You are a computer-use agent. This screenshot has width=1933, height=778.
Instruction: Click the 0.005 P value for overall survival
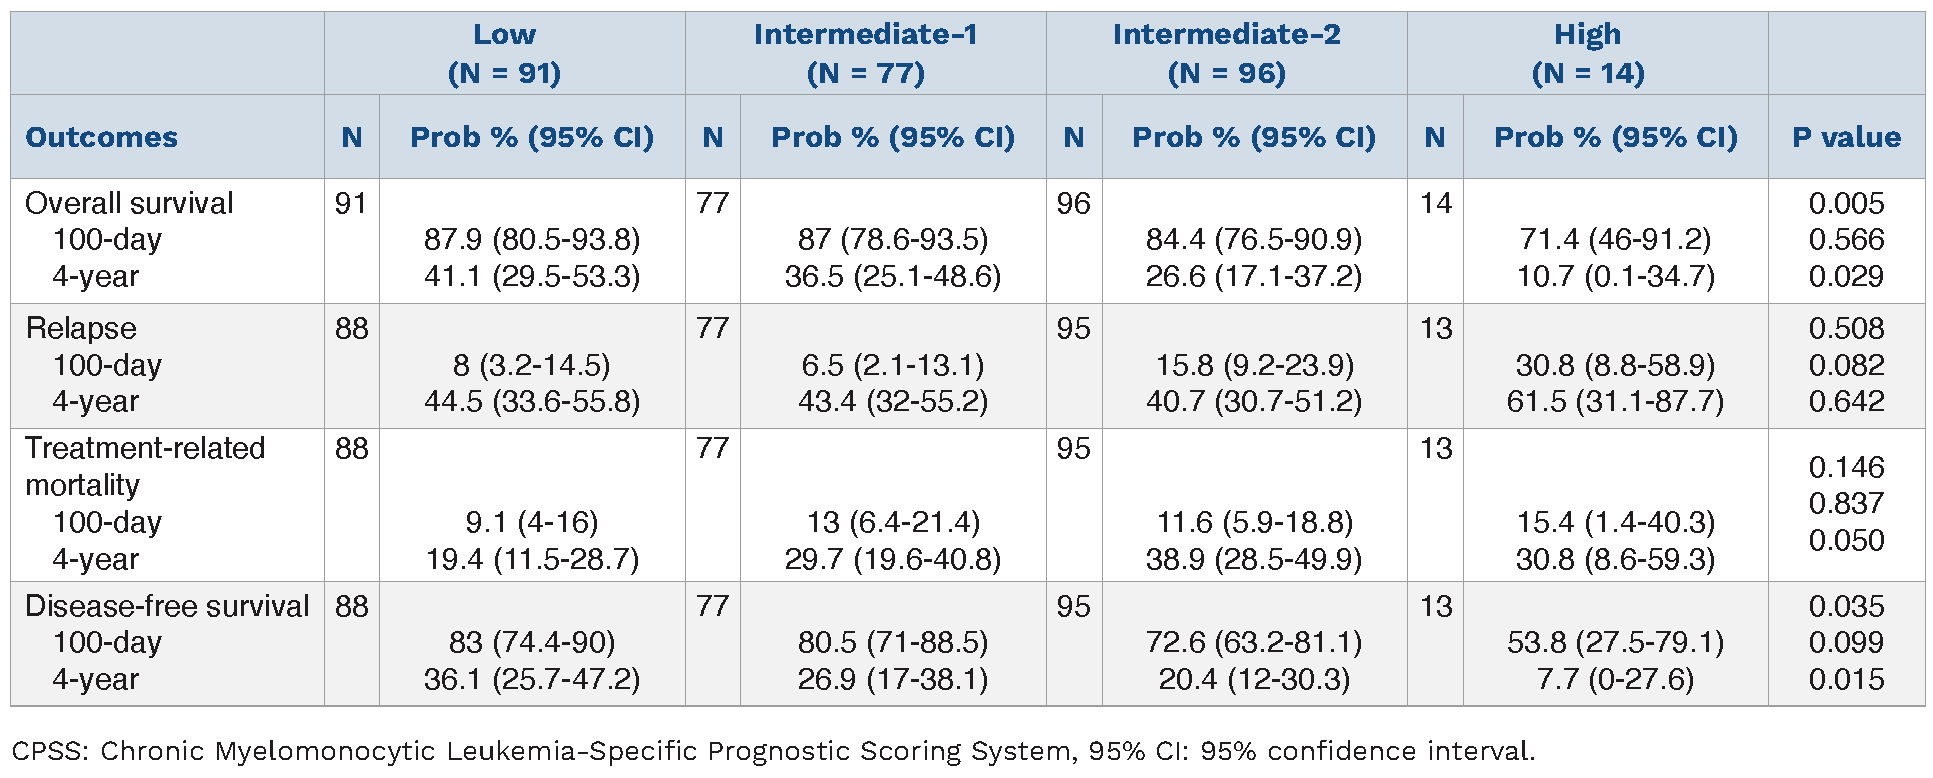pos(1846,203)
